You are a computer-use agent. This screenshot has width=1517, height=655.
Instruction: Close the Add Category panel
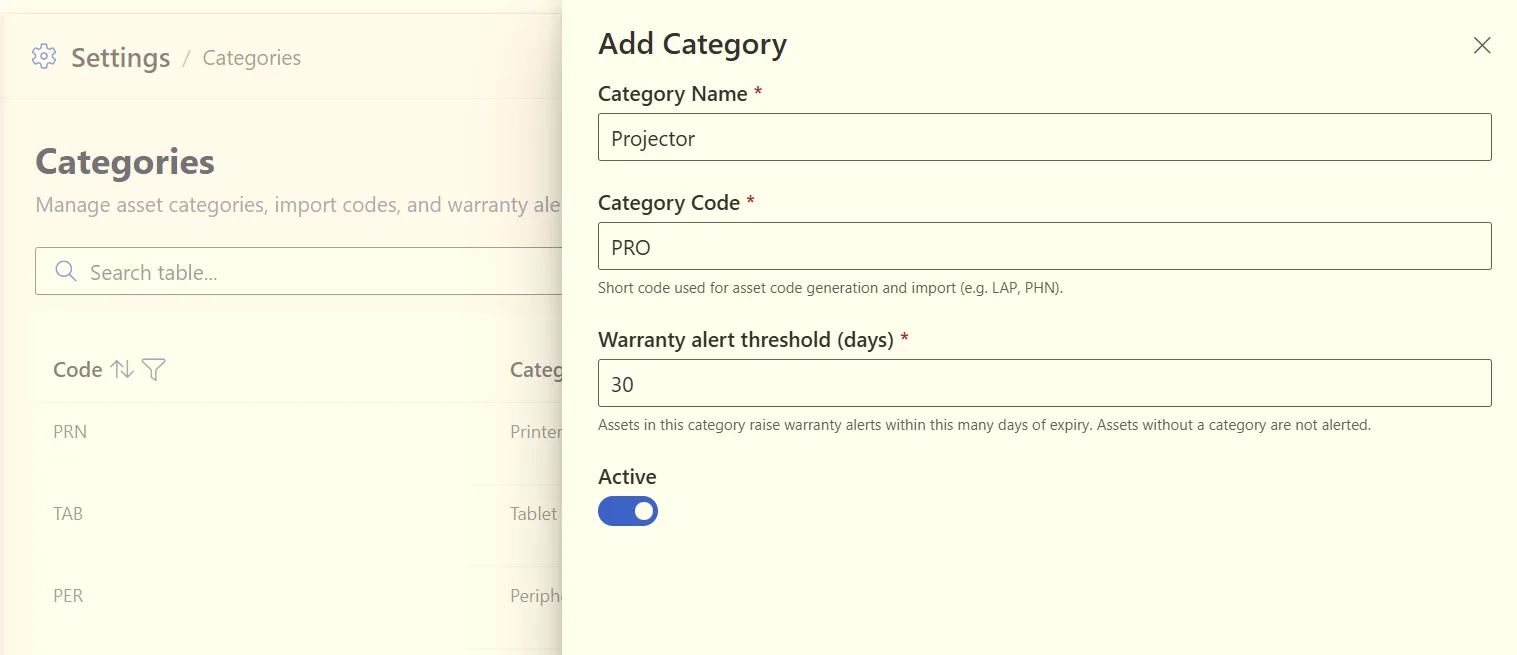pos(1482,45)
